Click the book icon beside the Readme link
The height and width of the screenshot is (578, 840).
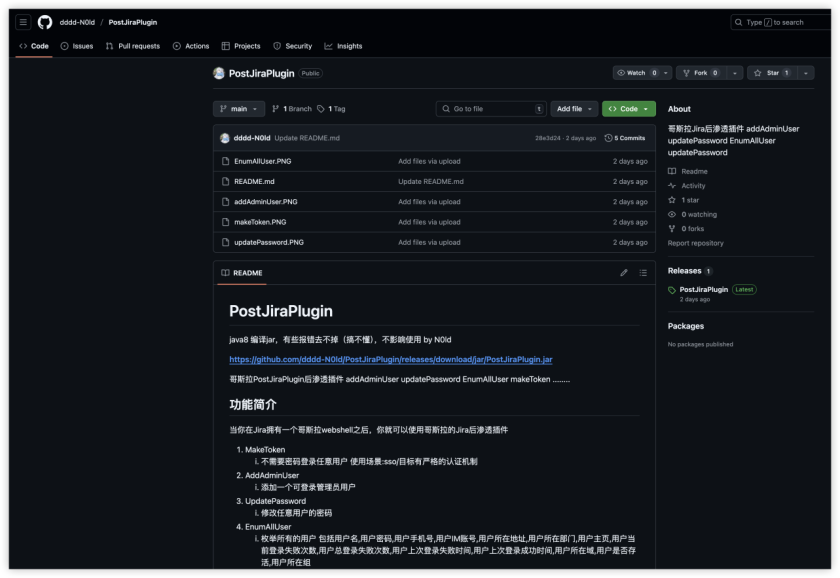[x=672, y=171]
